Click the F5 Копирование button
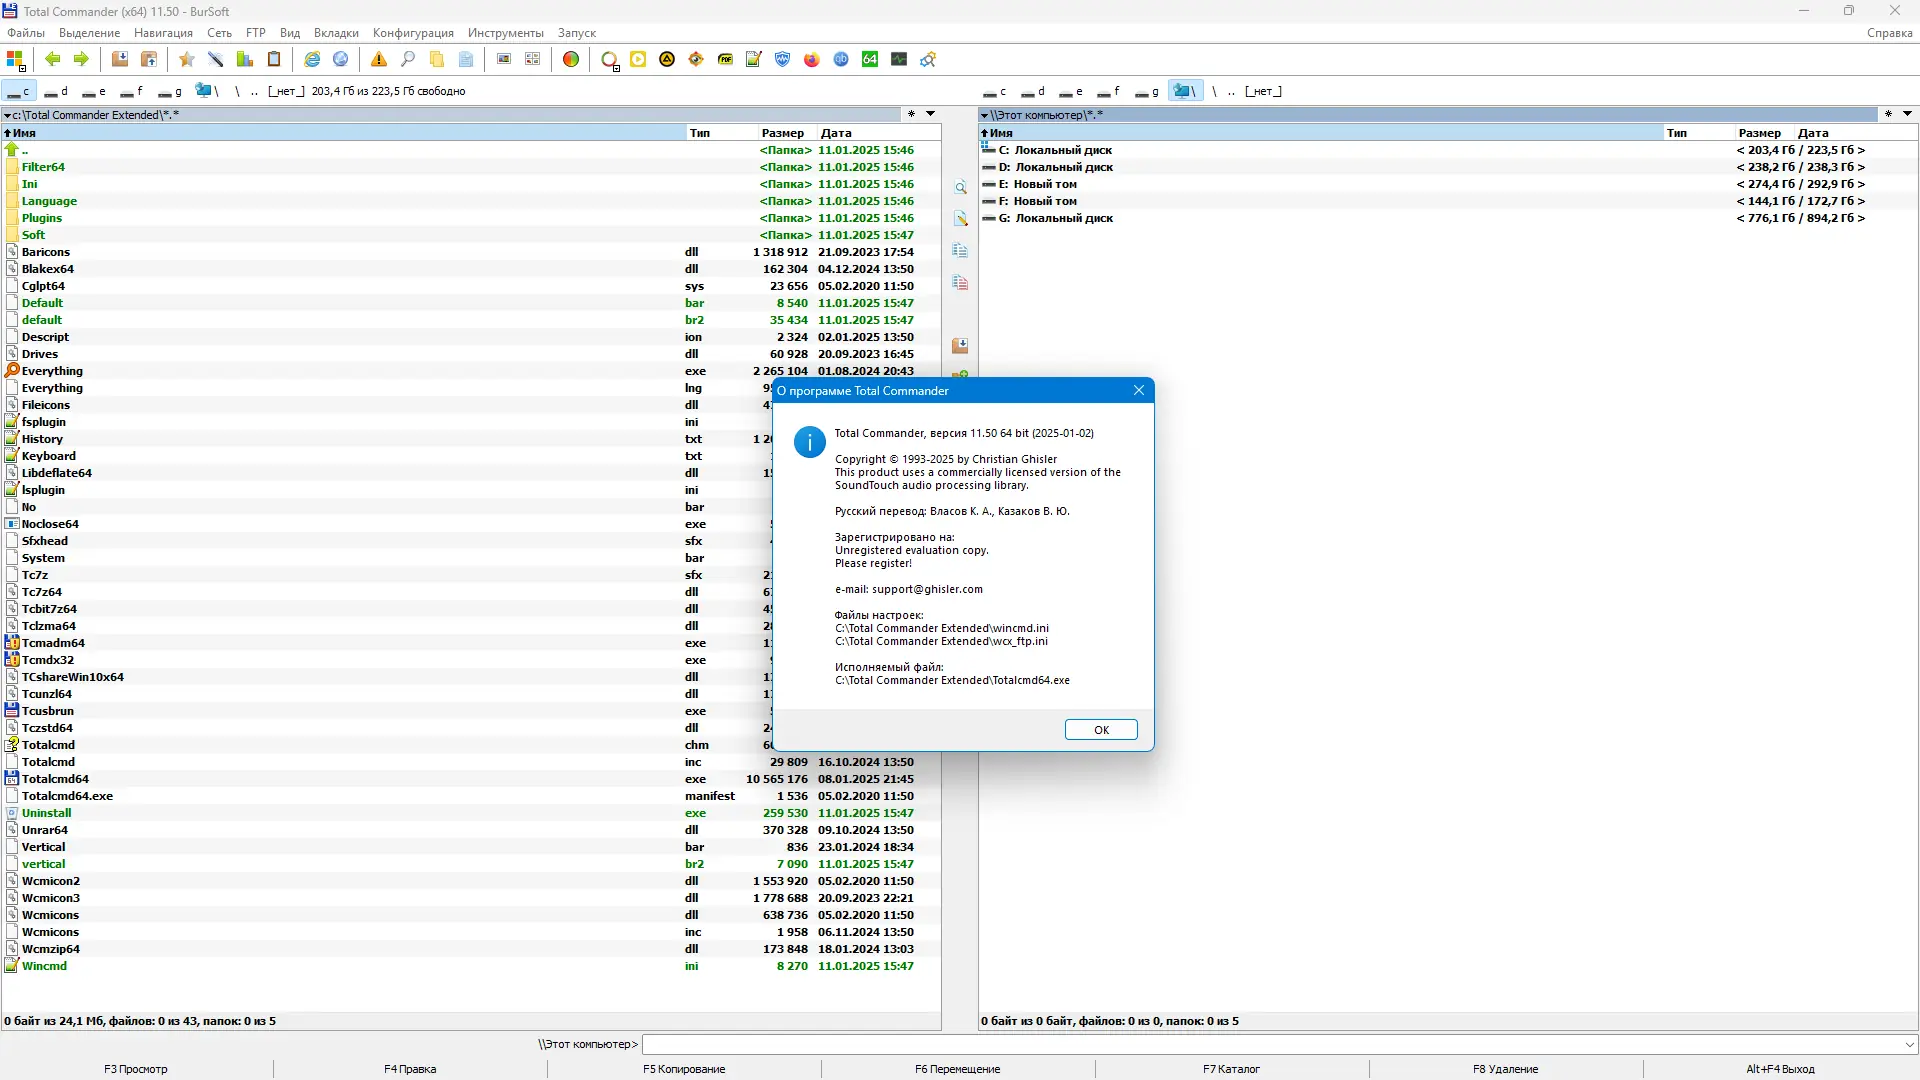 [x=684, y=1069]
